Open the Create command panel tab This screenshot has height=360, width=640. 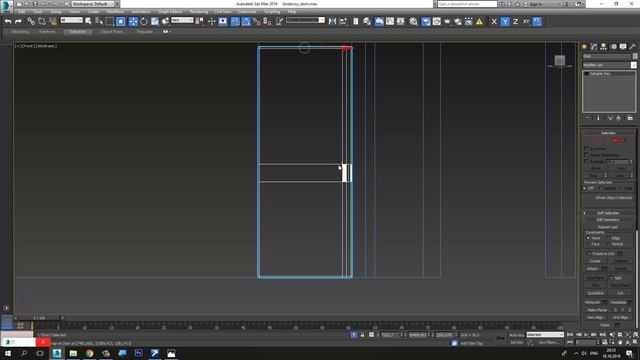584,47
